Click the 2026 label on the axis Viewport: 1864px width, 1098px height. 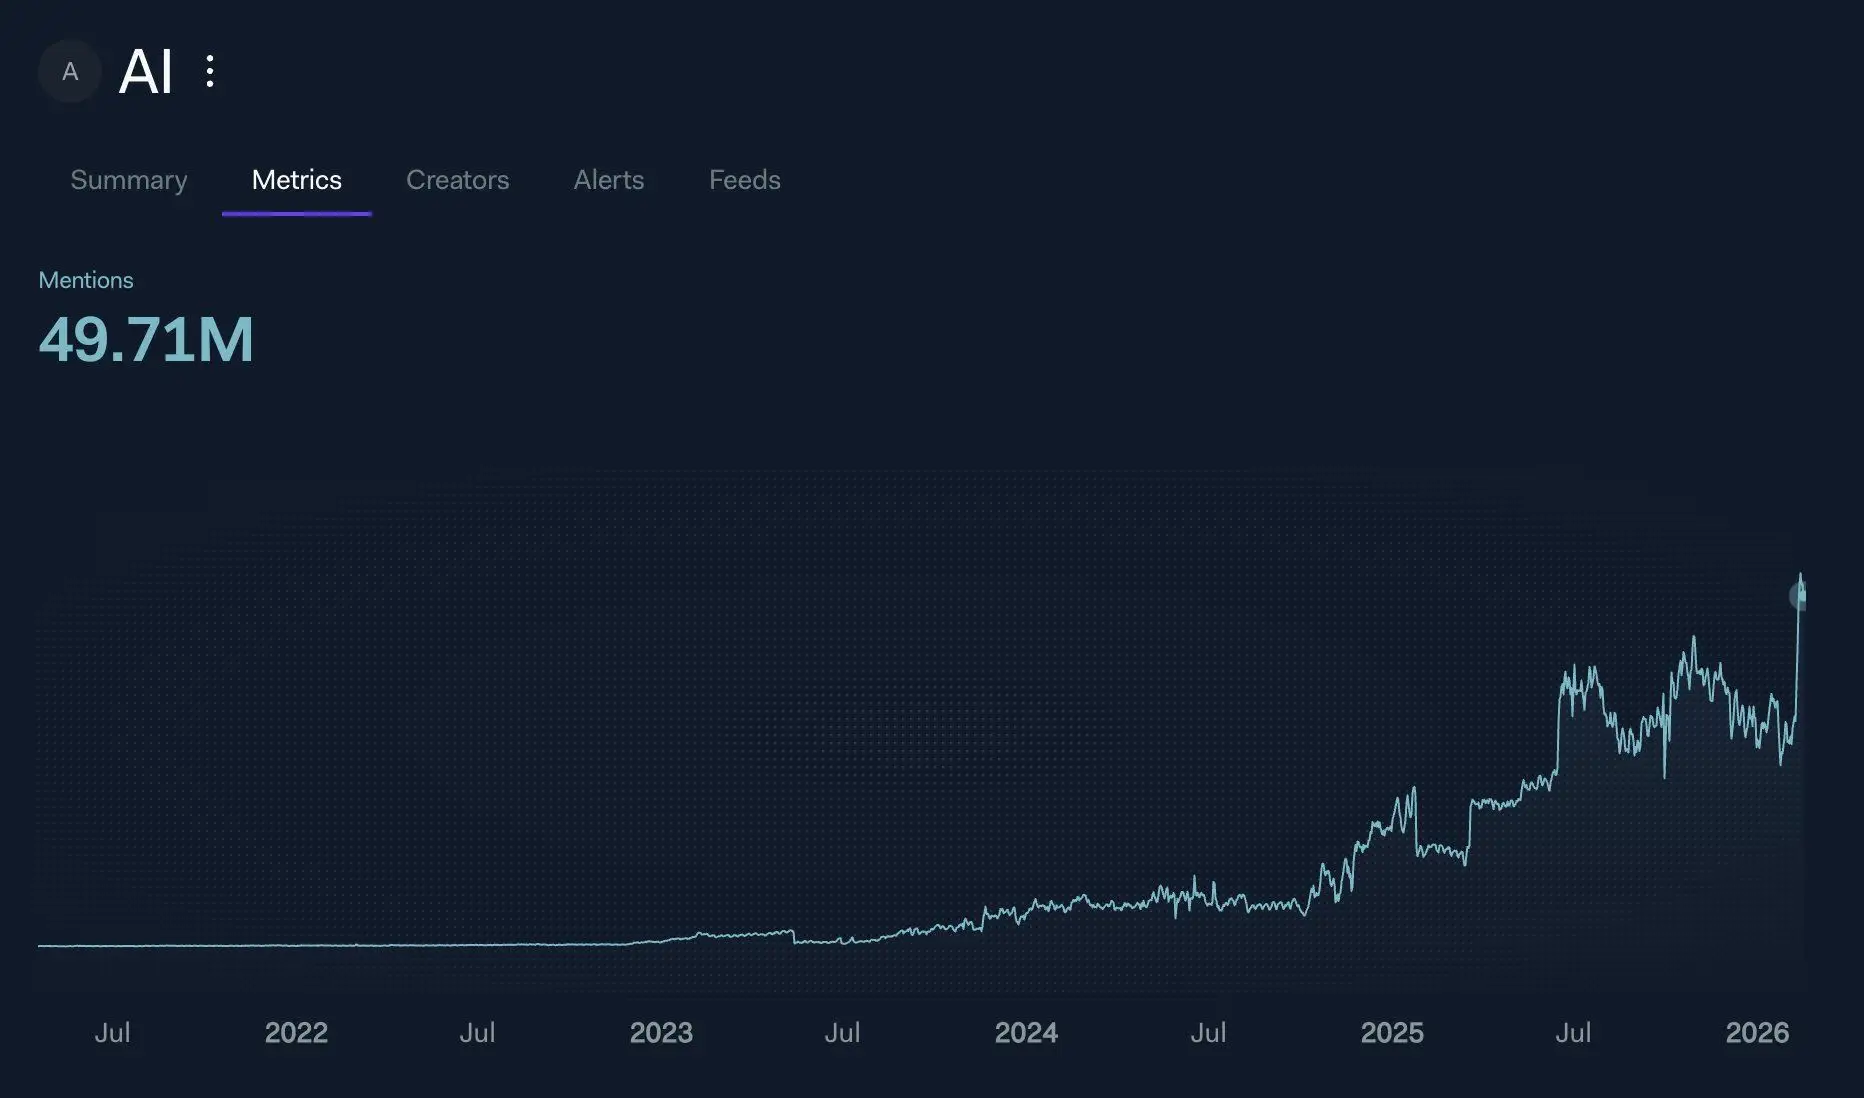click(1757, 1032)
